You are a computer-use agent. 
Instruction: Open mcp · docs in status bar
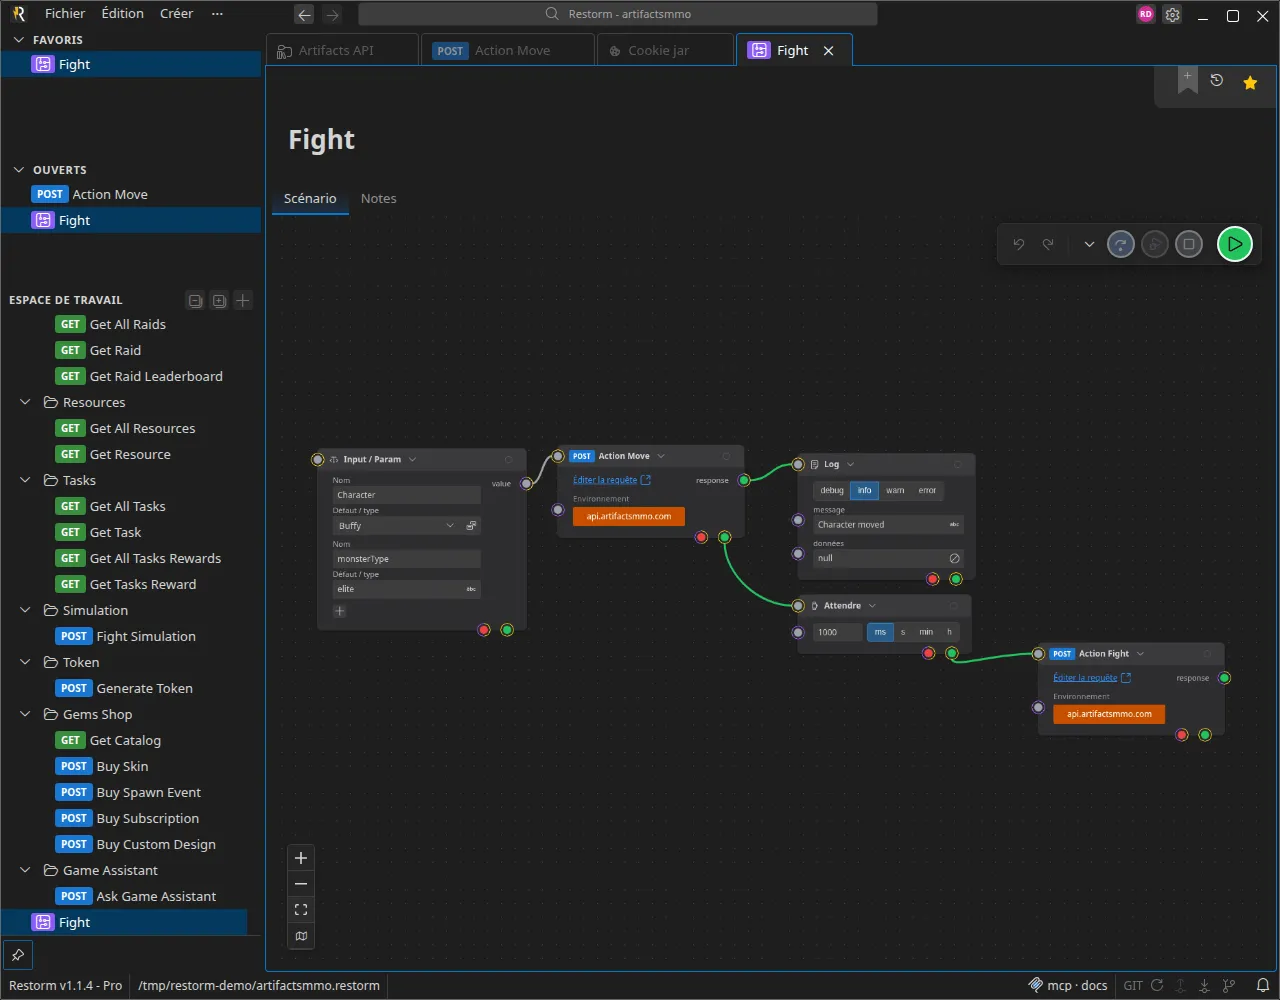click(1068, 985)
